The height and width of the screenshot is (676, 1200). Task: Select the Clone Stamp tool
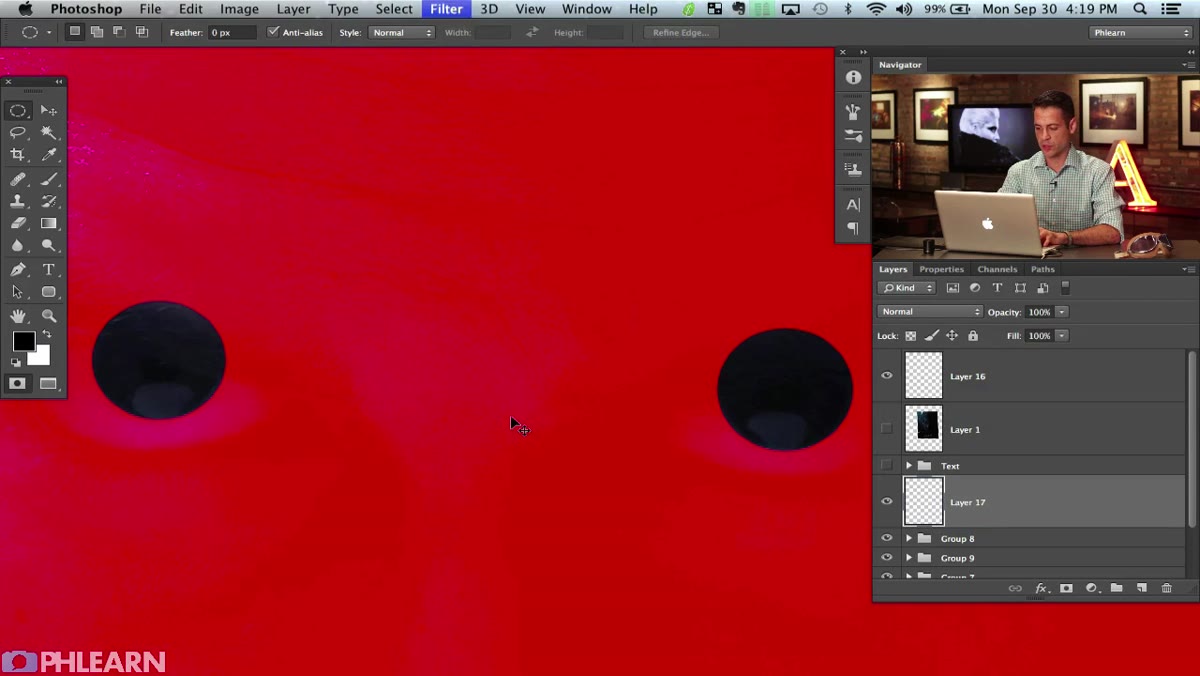[18, 201]
